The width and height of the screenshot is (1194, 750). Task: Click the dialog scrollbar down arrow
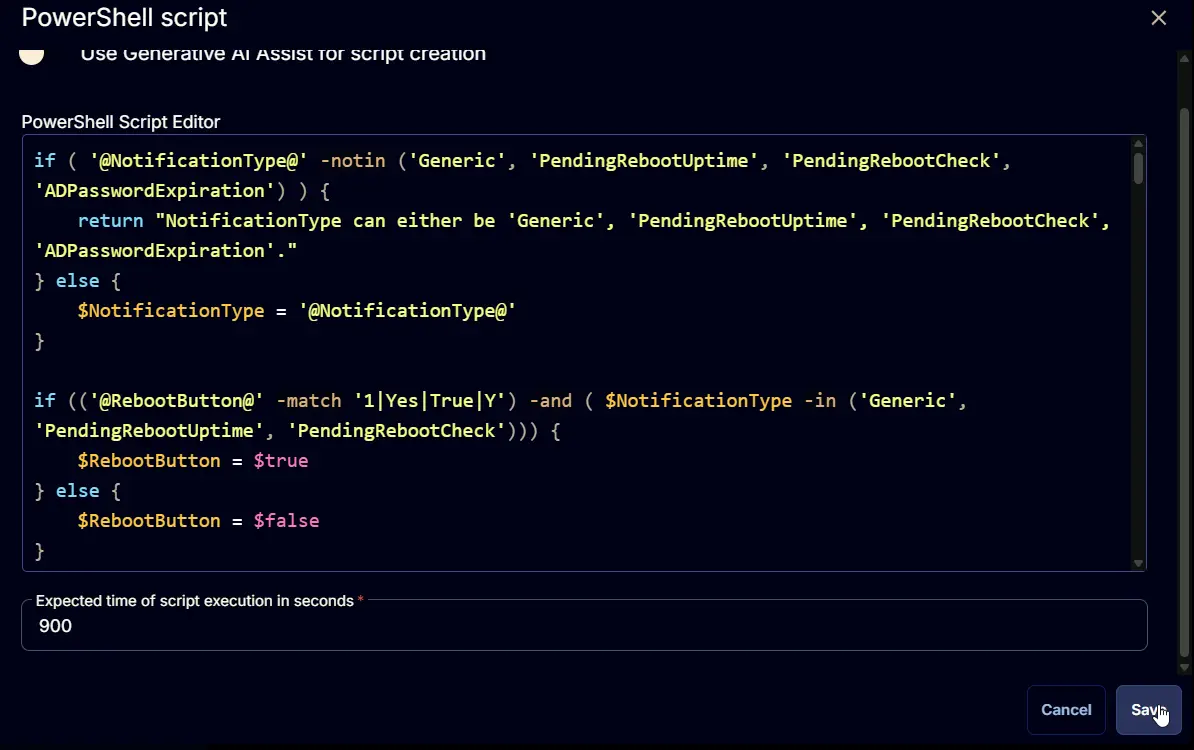pos(1184,668)
